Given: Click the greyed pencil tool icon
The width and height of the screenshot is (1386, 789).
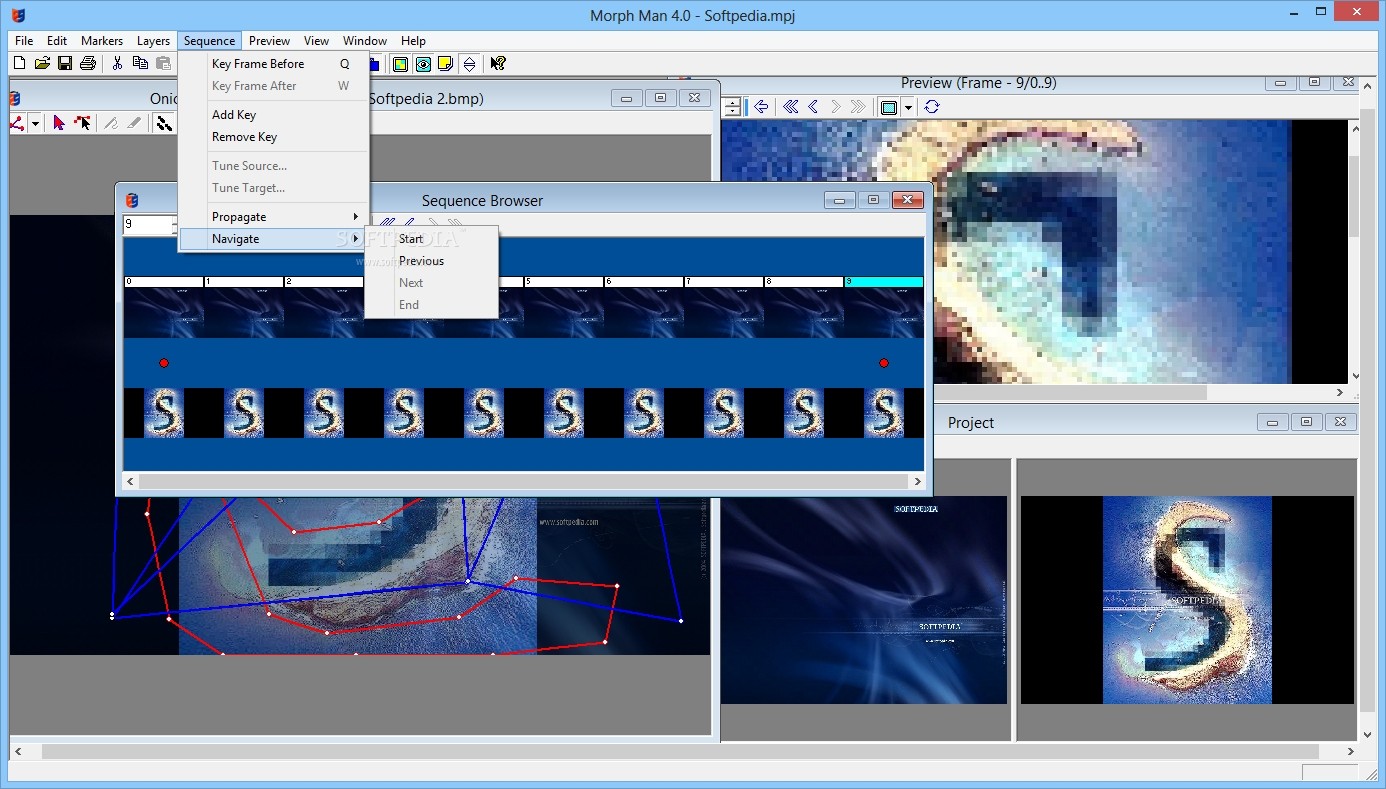Looking at the screenshot, I should pyautogui.click(x=134, y=123).
